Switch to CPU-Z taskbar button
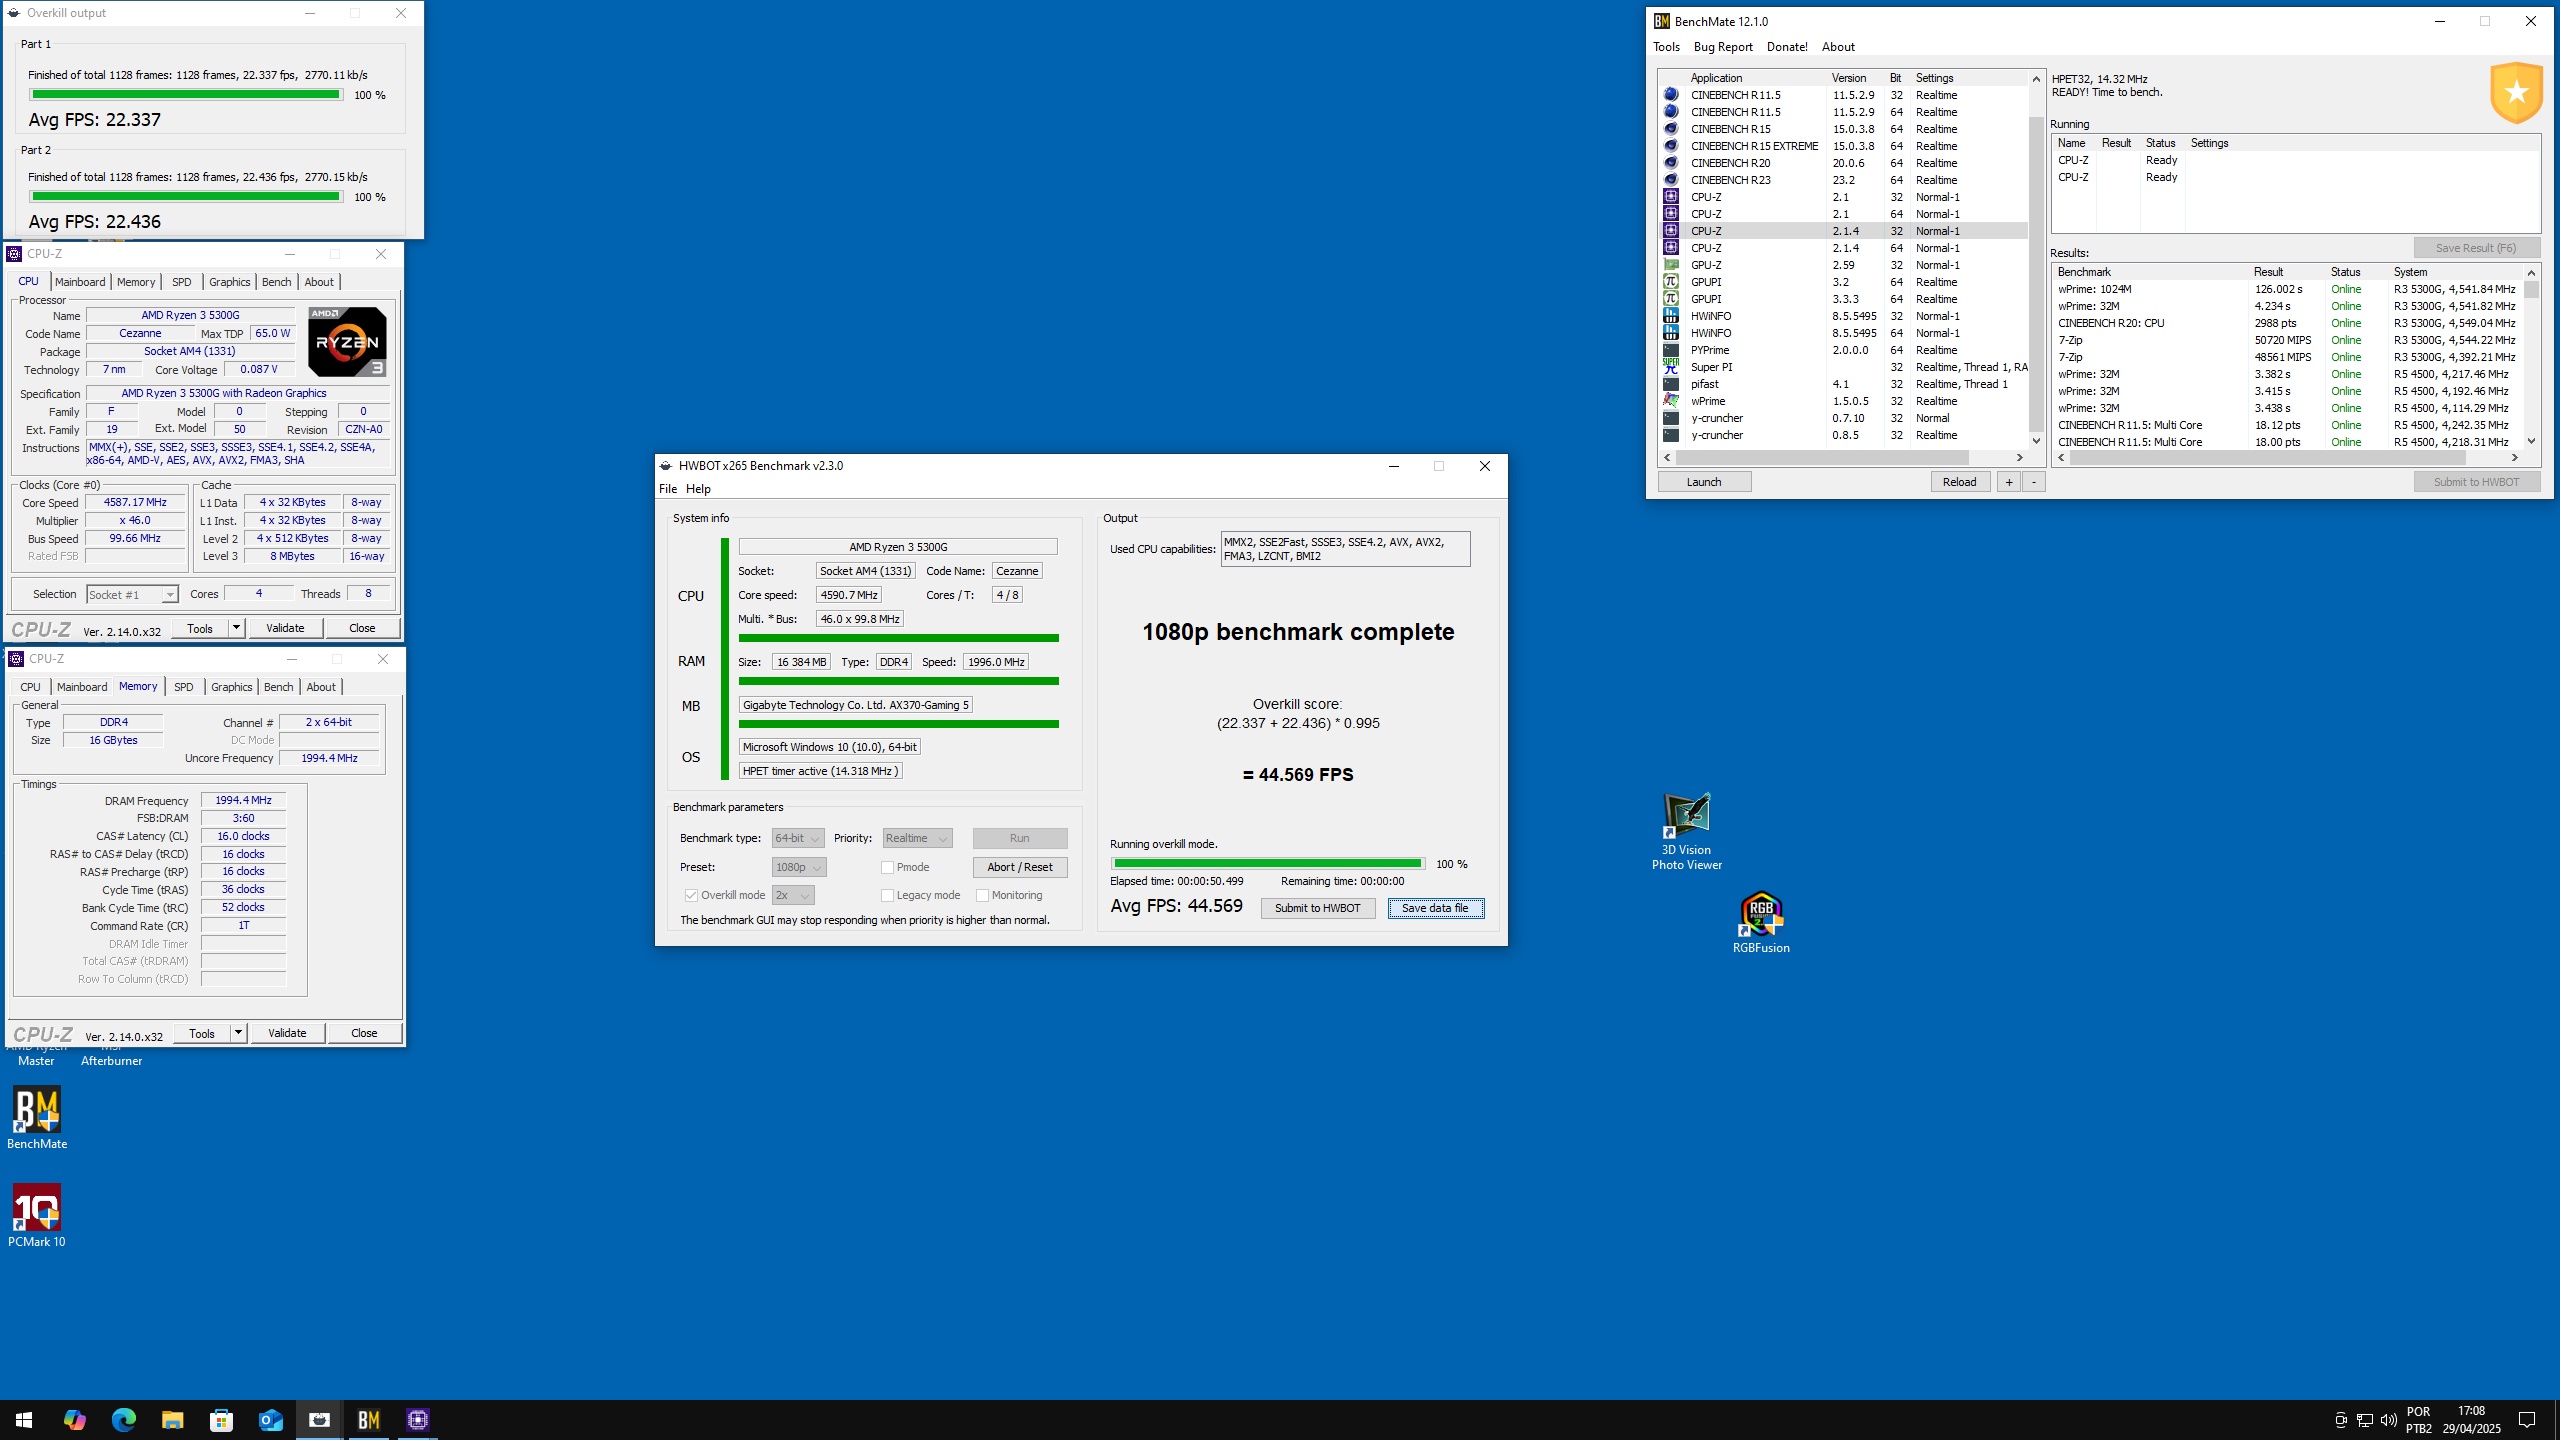The width and height of the screenshot is (2560, 1440). tap(417, 1420)
